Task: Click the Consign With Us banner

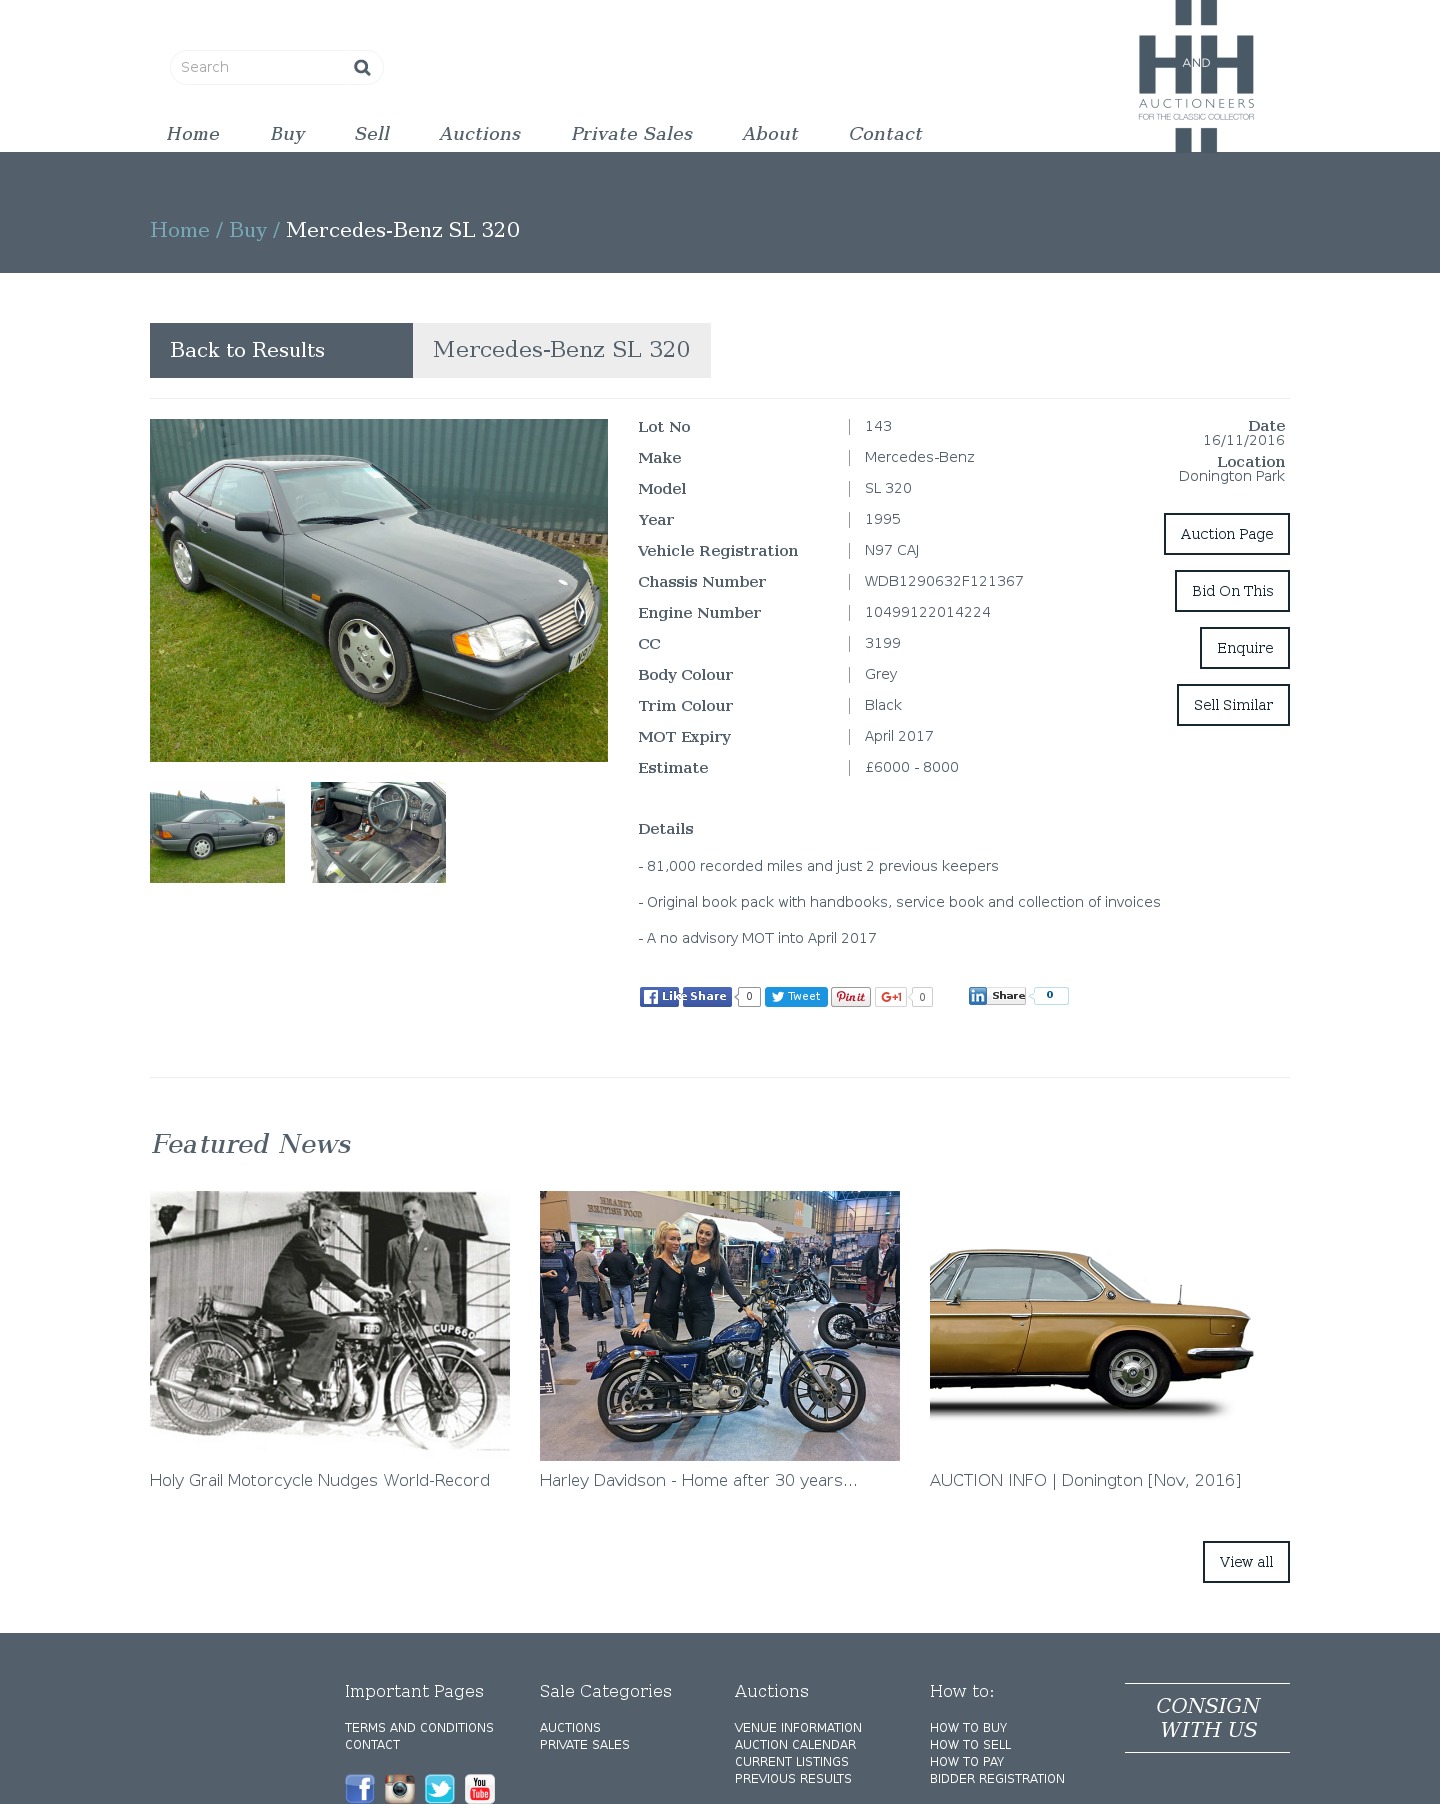Action: (x=1207, y=1718)
